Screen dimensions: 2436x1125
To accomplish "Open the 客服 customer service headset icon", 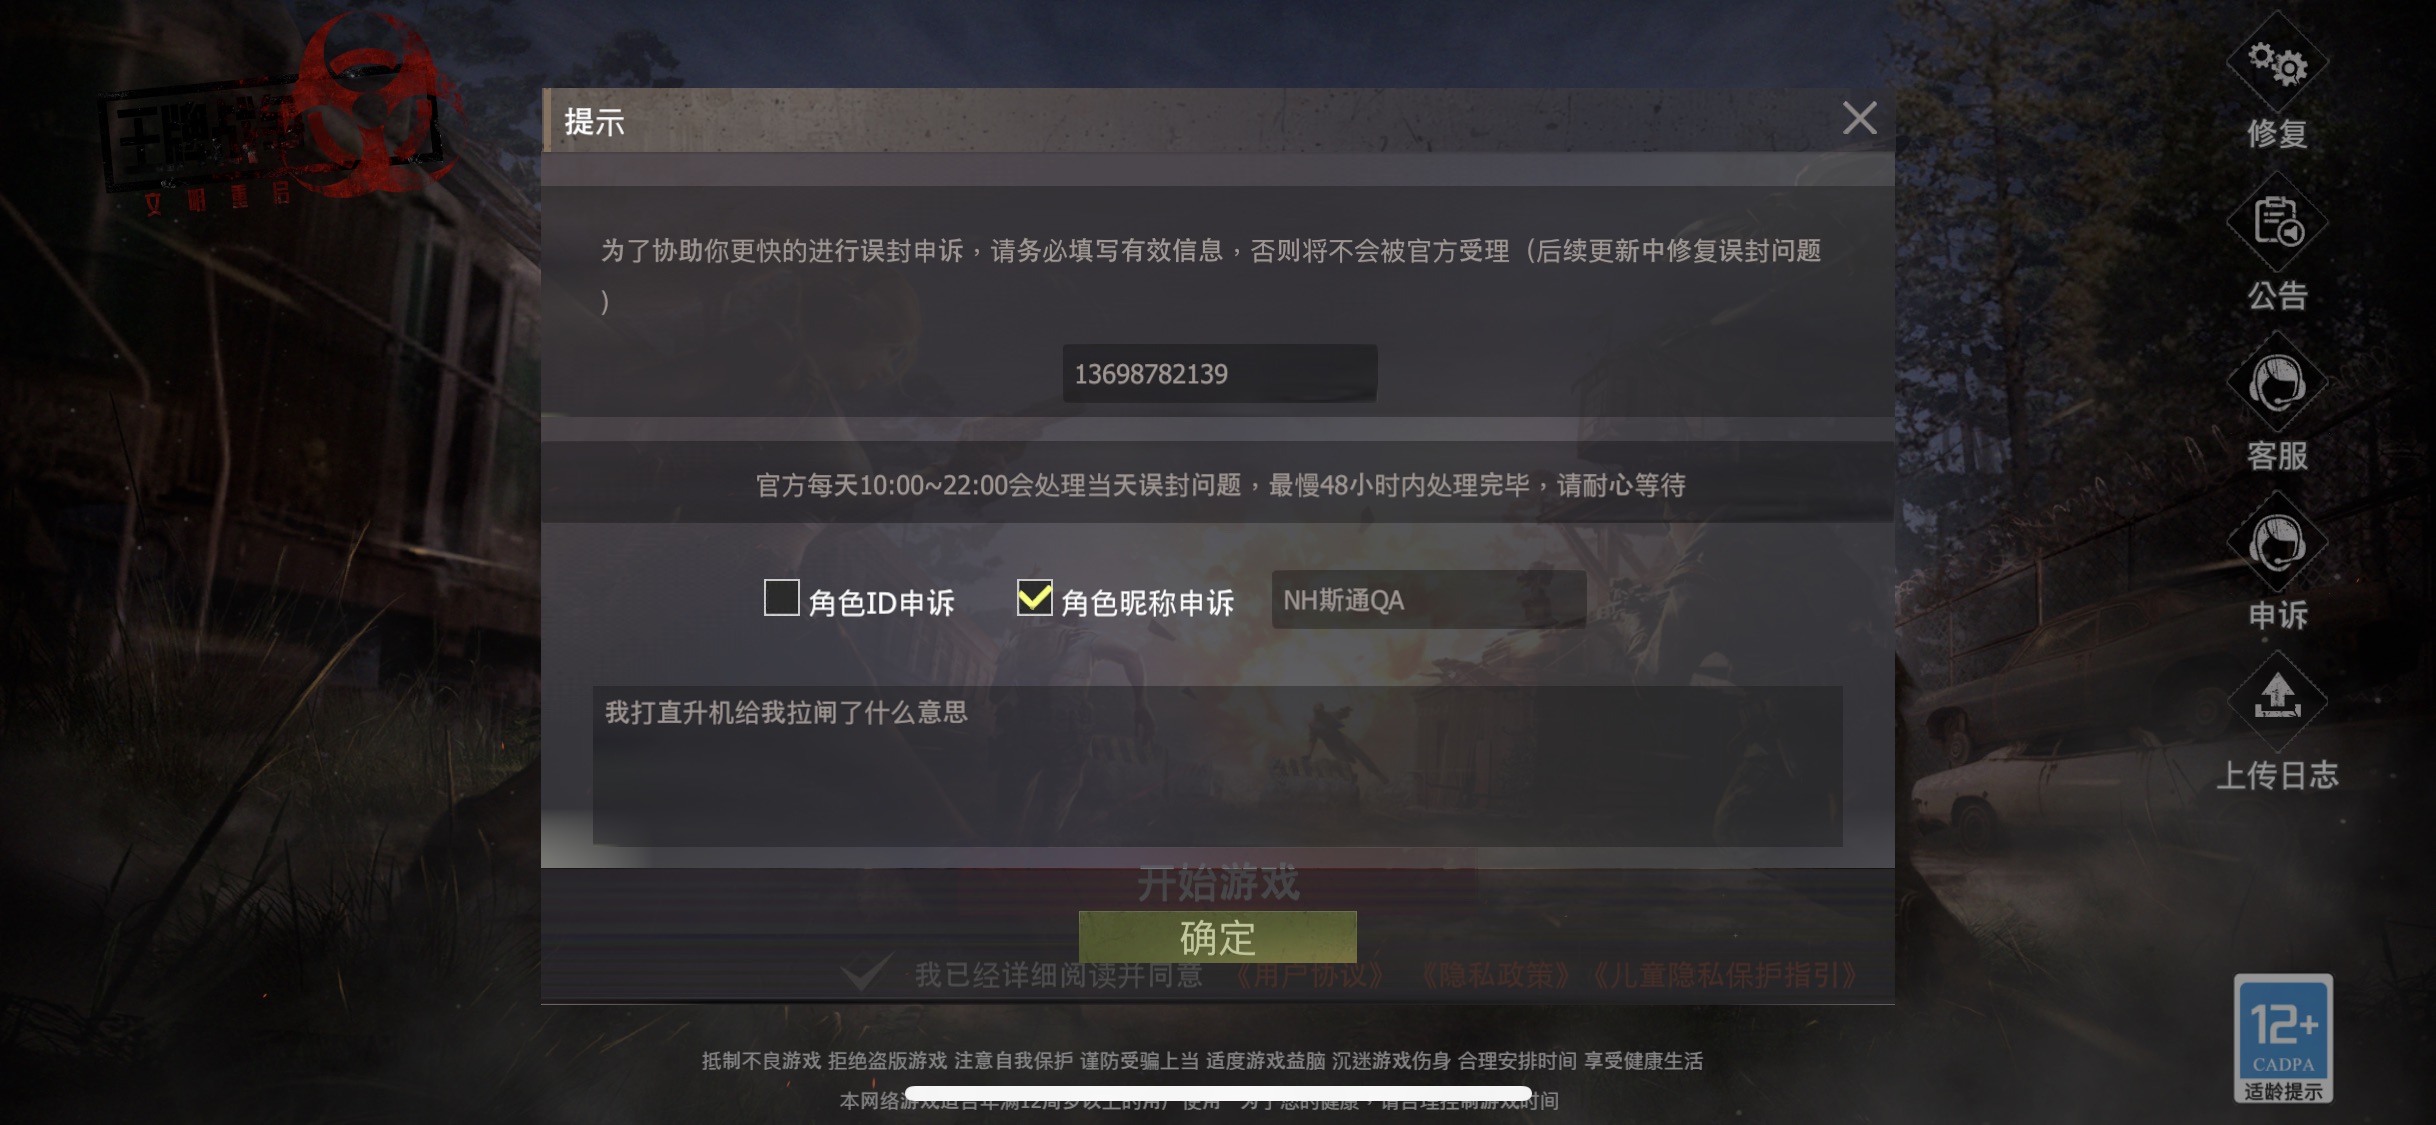I will click(x=2277, y=383).
